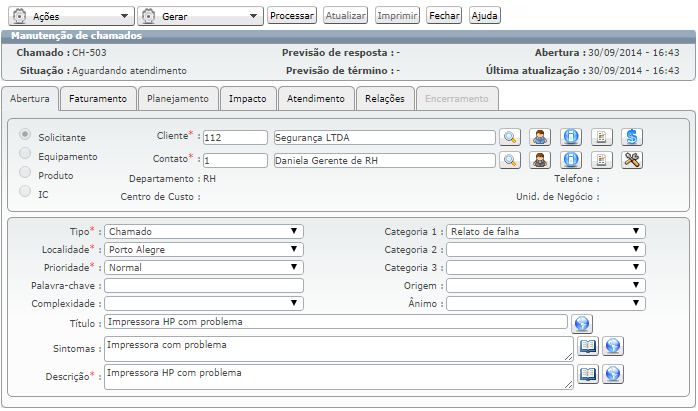Switch to the Faturamento tab

pyautogui.click(x=97, y=99)
